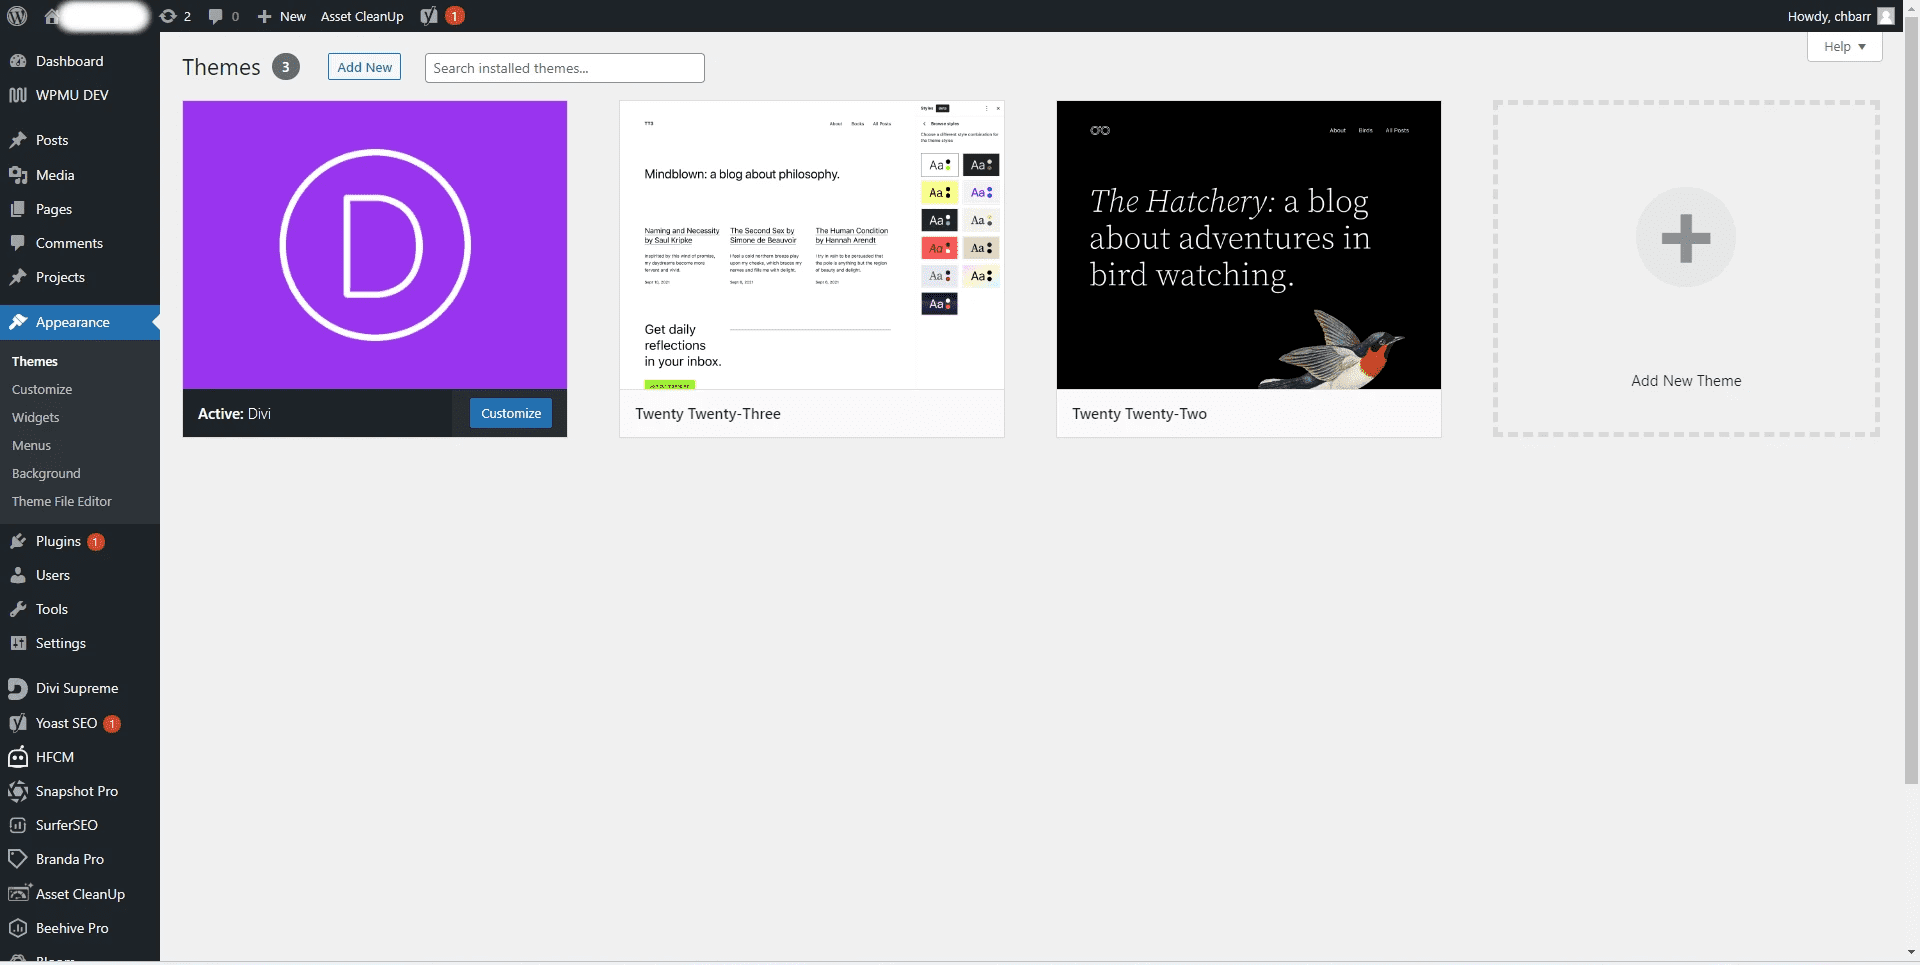Click the Comments sidebar icon
Viewport: 1920px width, 965px height.
(x=17, y=243)
